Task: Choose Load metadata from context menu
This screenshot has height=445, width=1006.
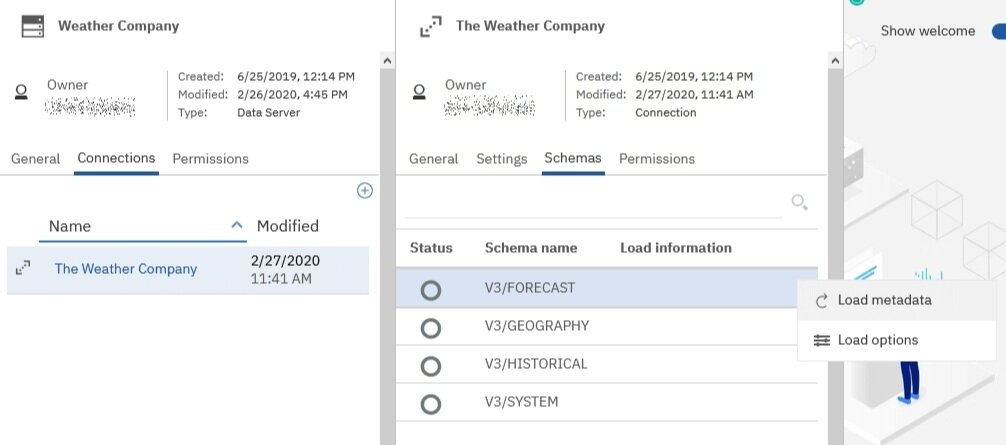Action: (x=897, y=300)
